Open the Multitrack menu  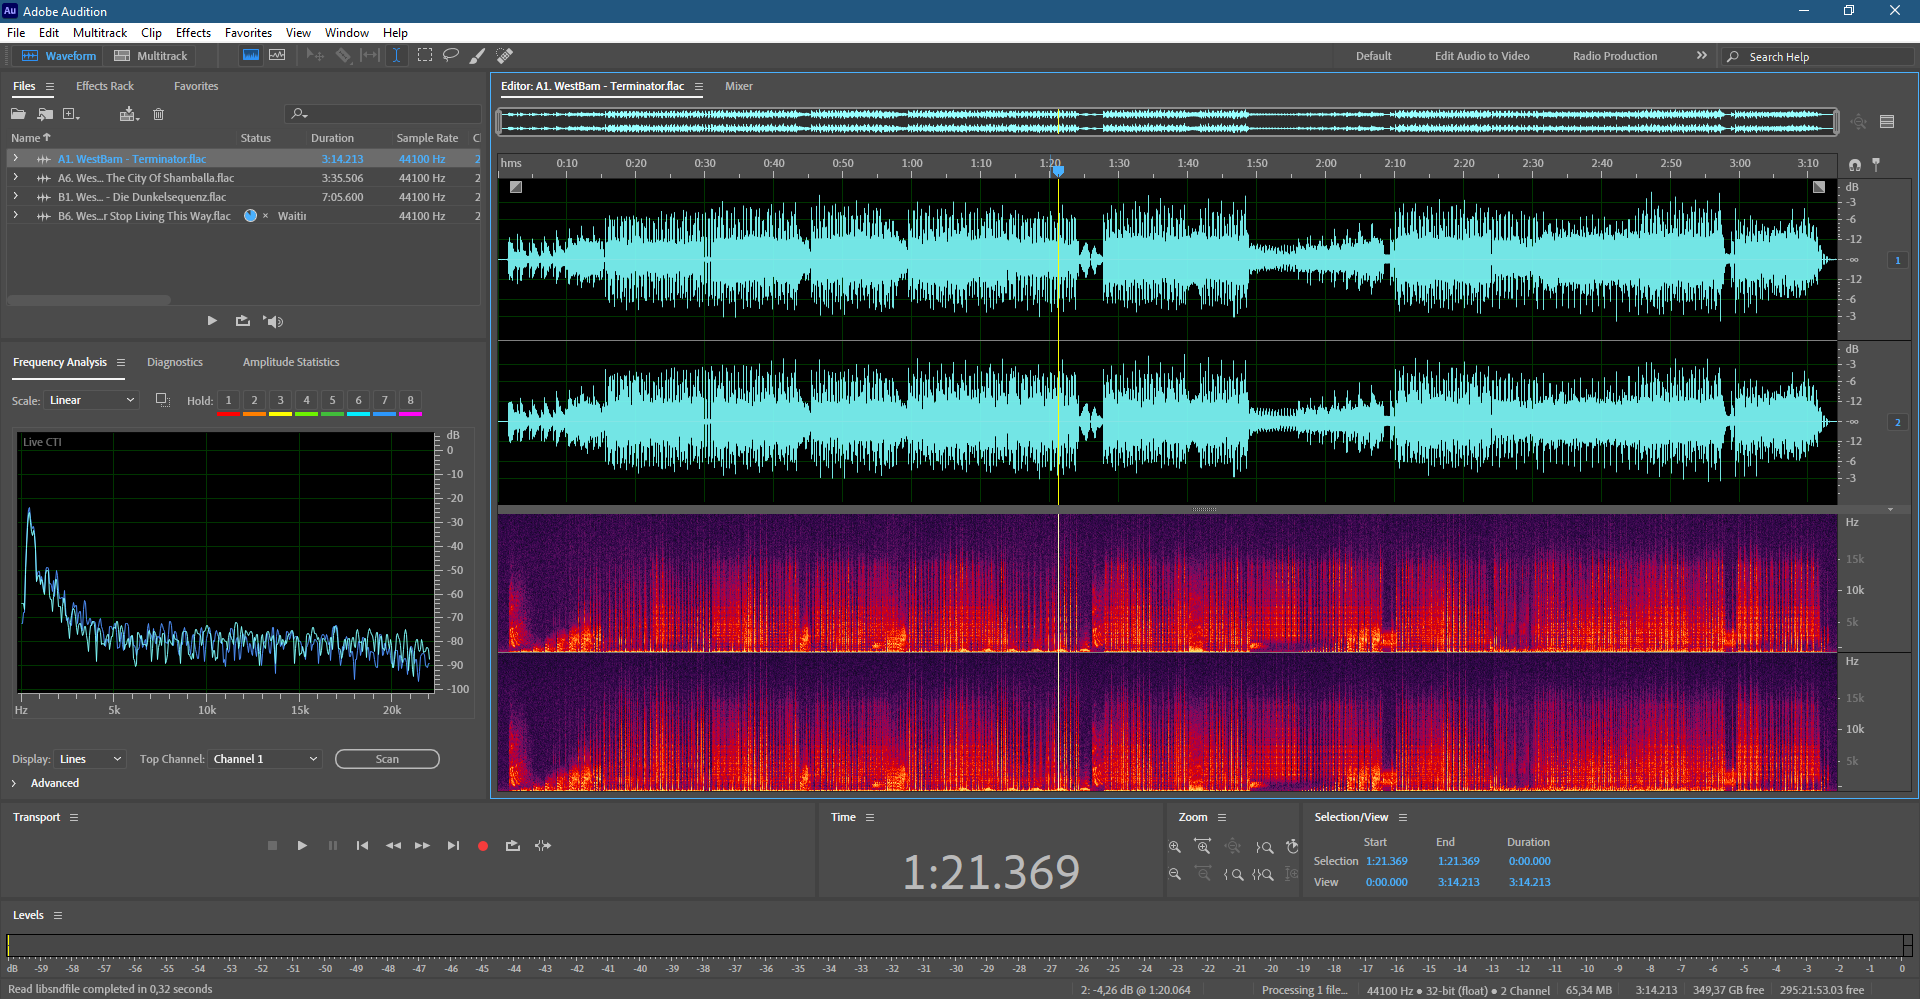click(99, 33)
